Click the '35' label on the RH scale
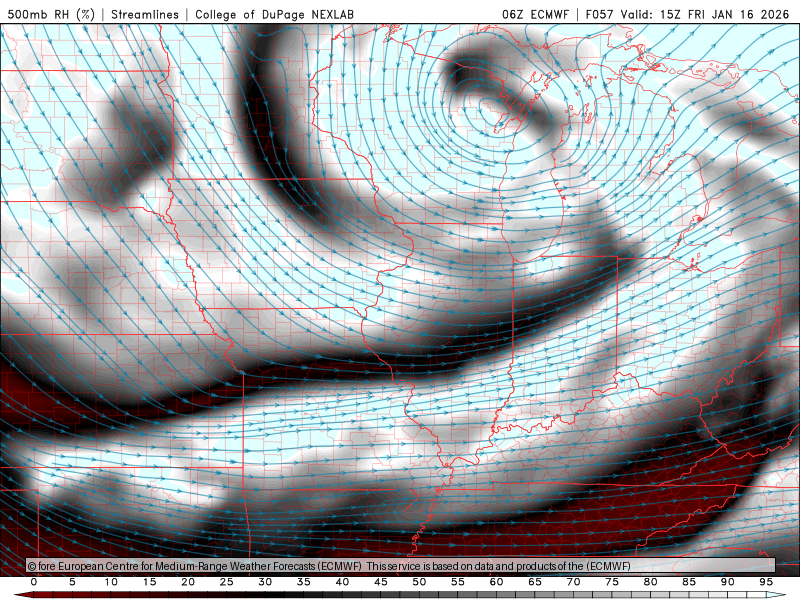800x600 pixels. [304, 582]
